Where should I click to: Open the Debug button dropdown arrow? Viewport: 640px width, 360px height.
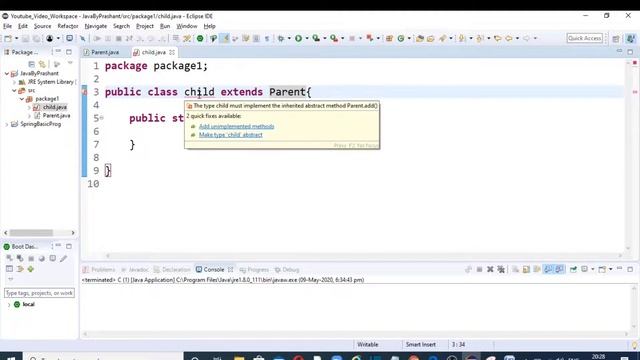click(x=289, y=38)
